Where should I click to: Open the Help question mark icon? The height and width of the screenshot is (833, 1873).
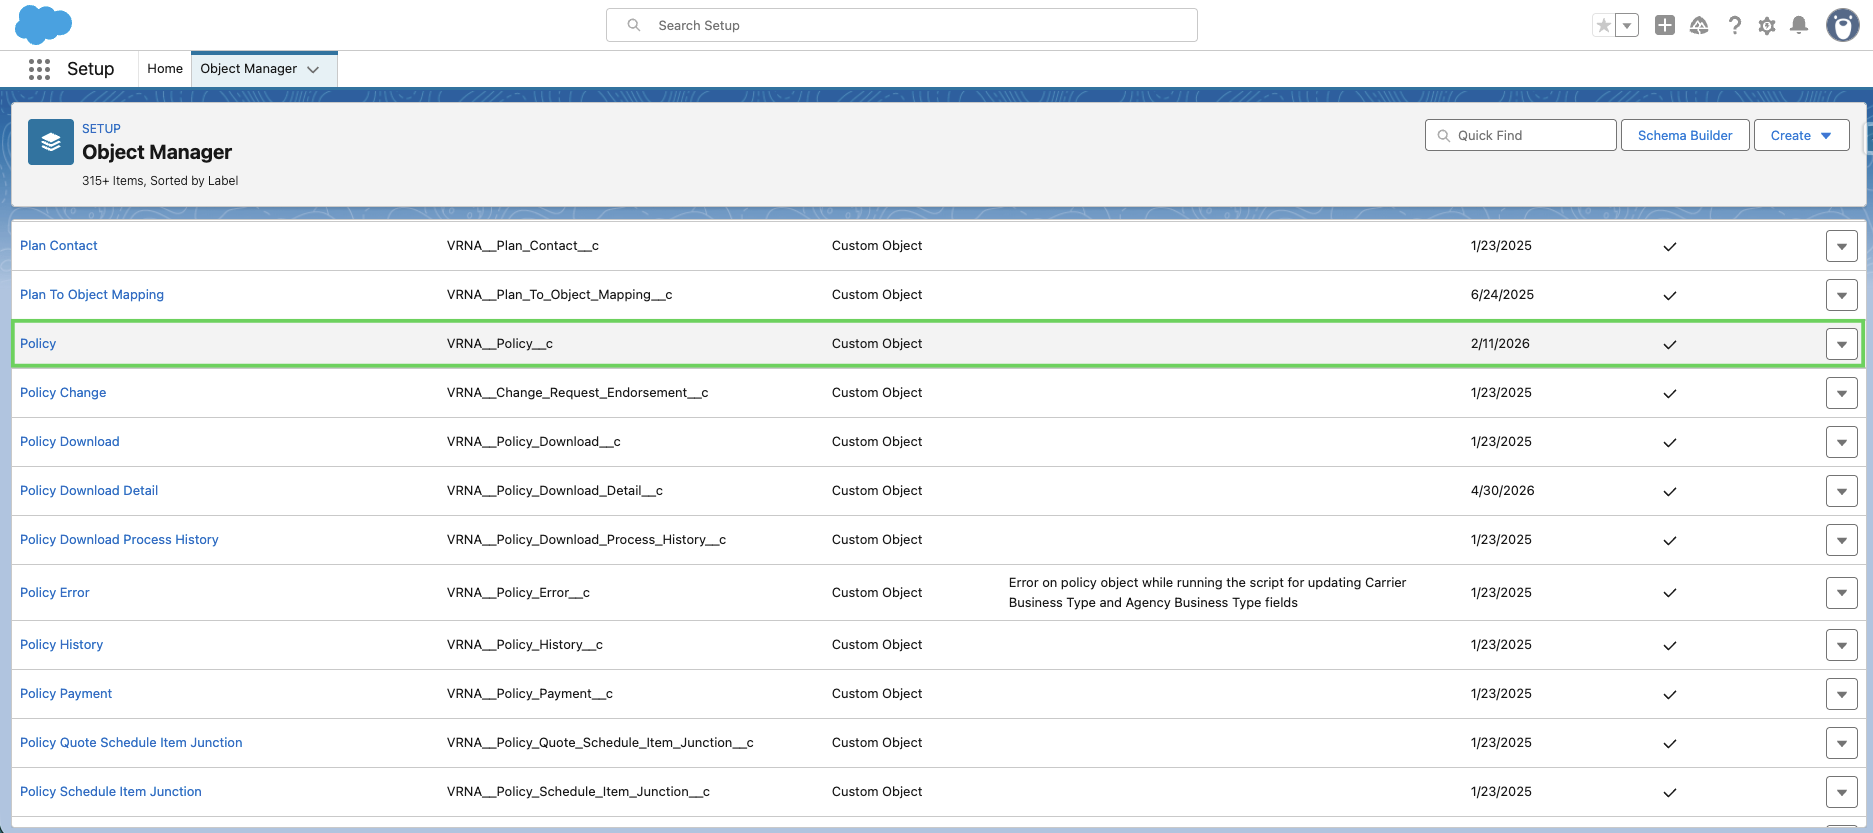click(1735, 25)
